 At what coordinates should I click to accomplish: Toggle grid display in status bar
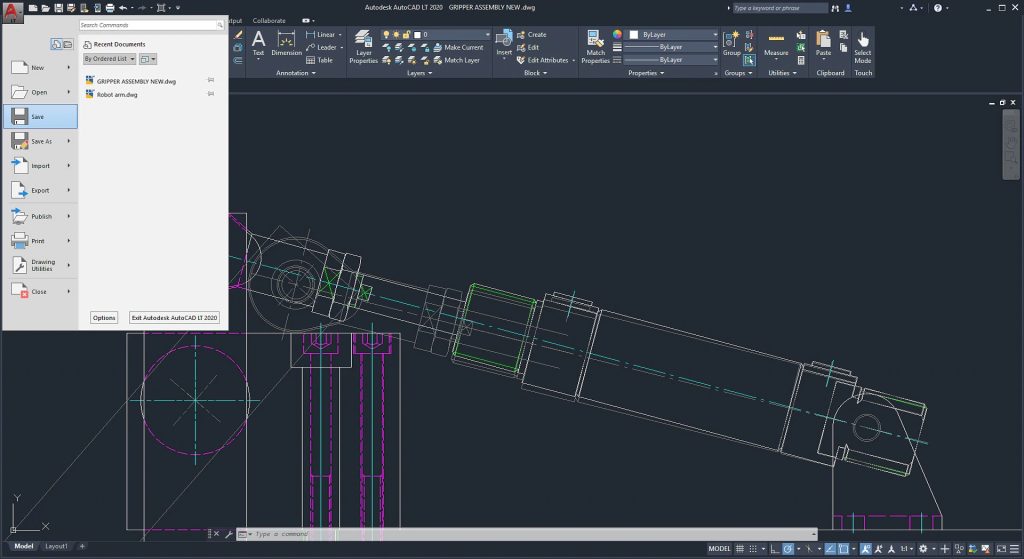tap(739, 549)
